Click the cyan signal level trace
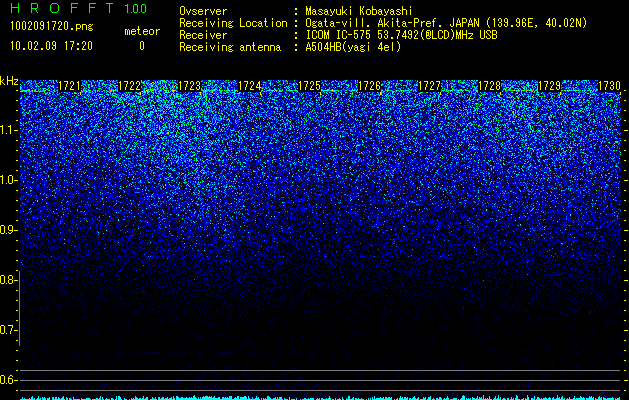Viewport: 629px width, 400px height. (321, 398)
